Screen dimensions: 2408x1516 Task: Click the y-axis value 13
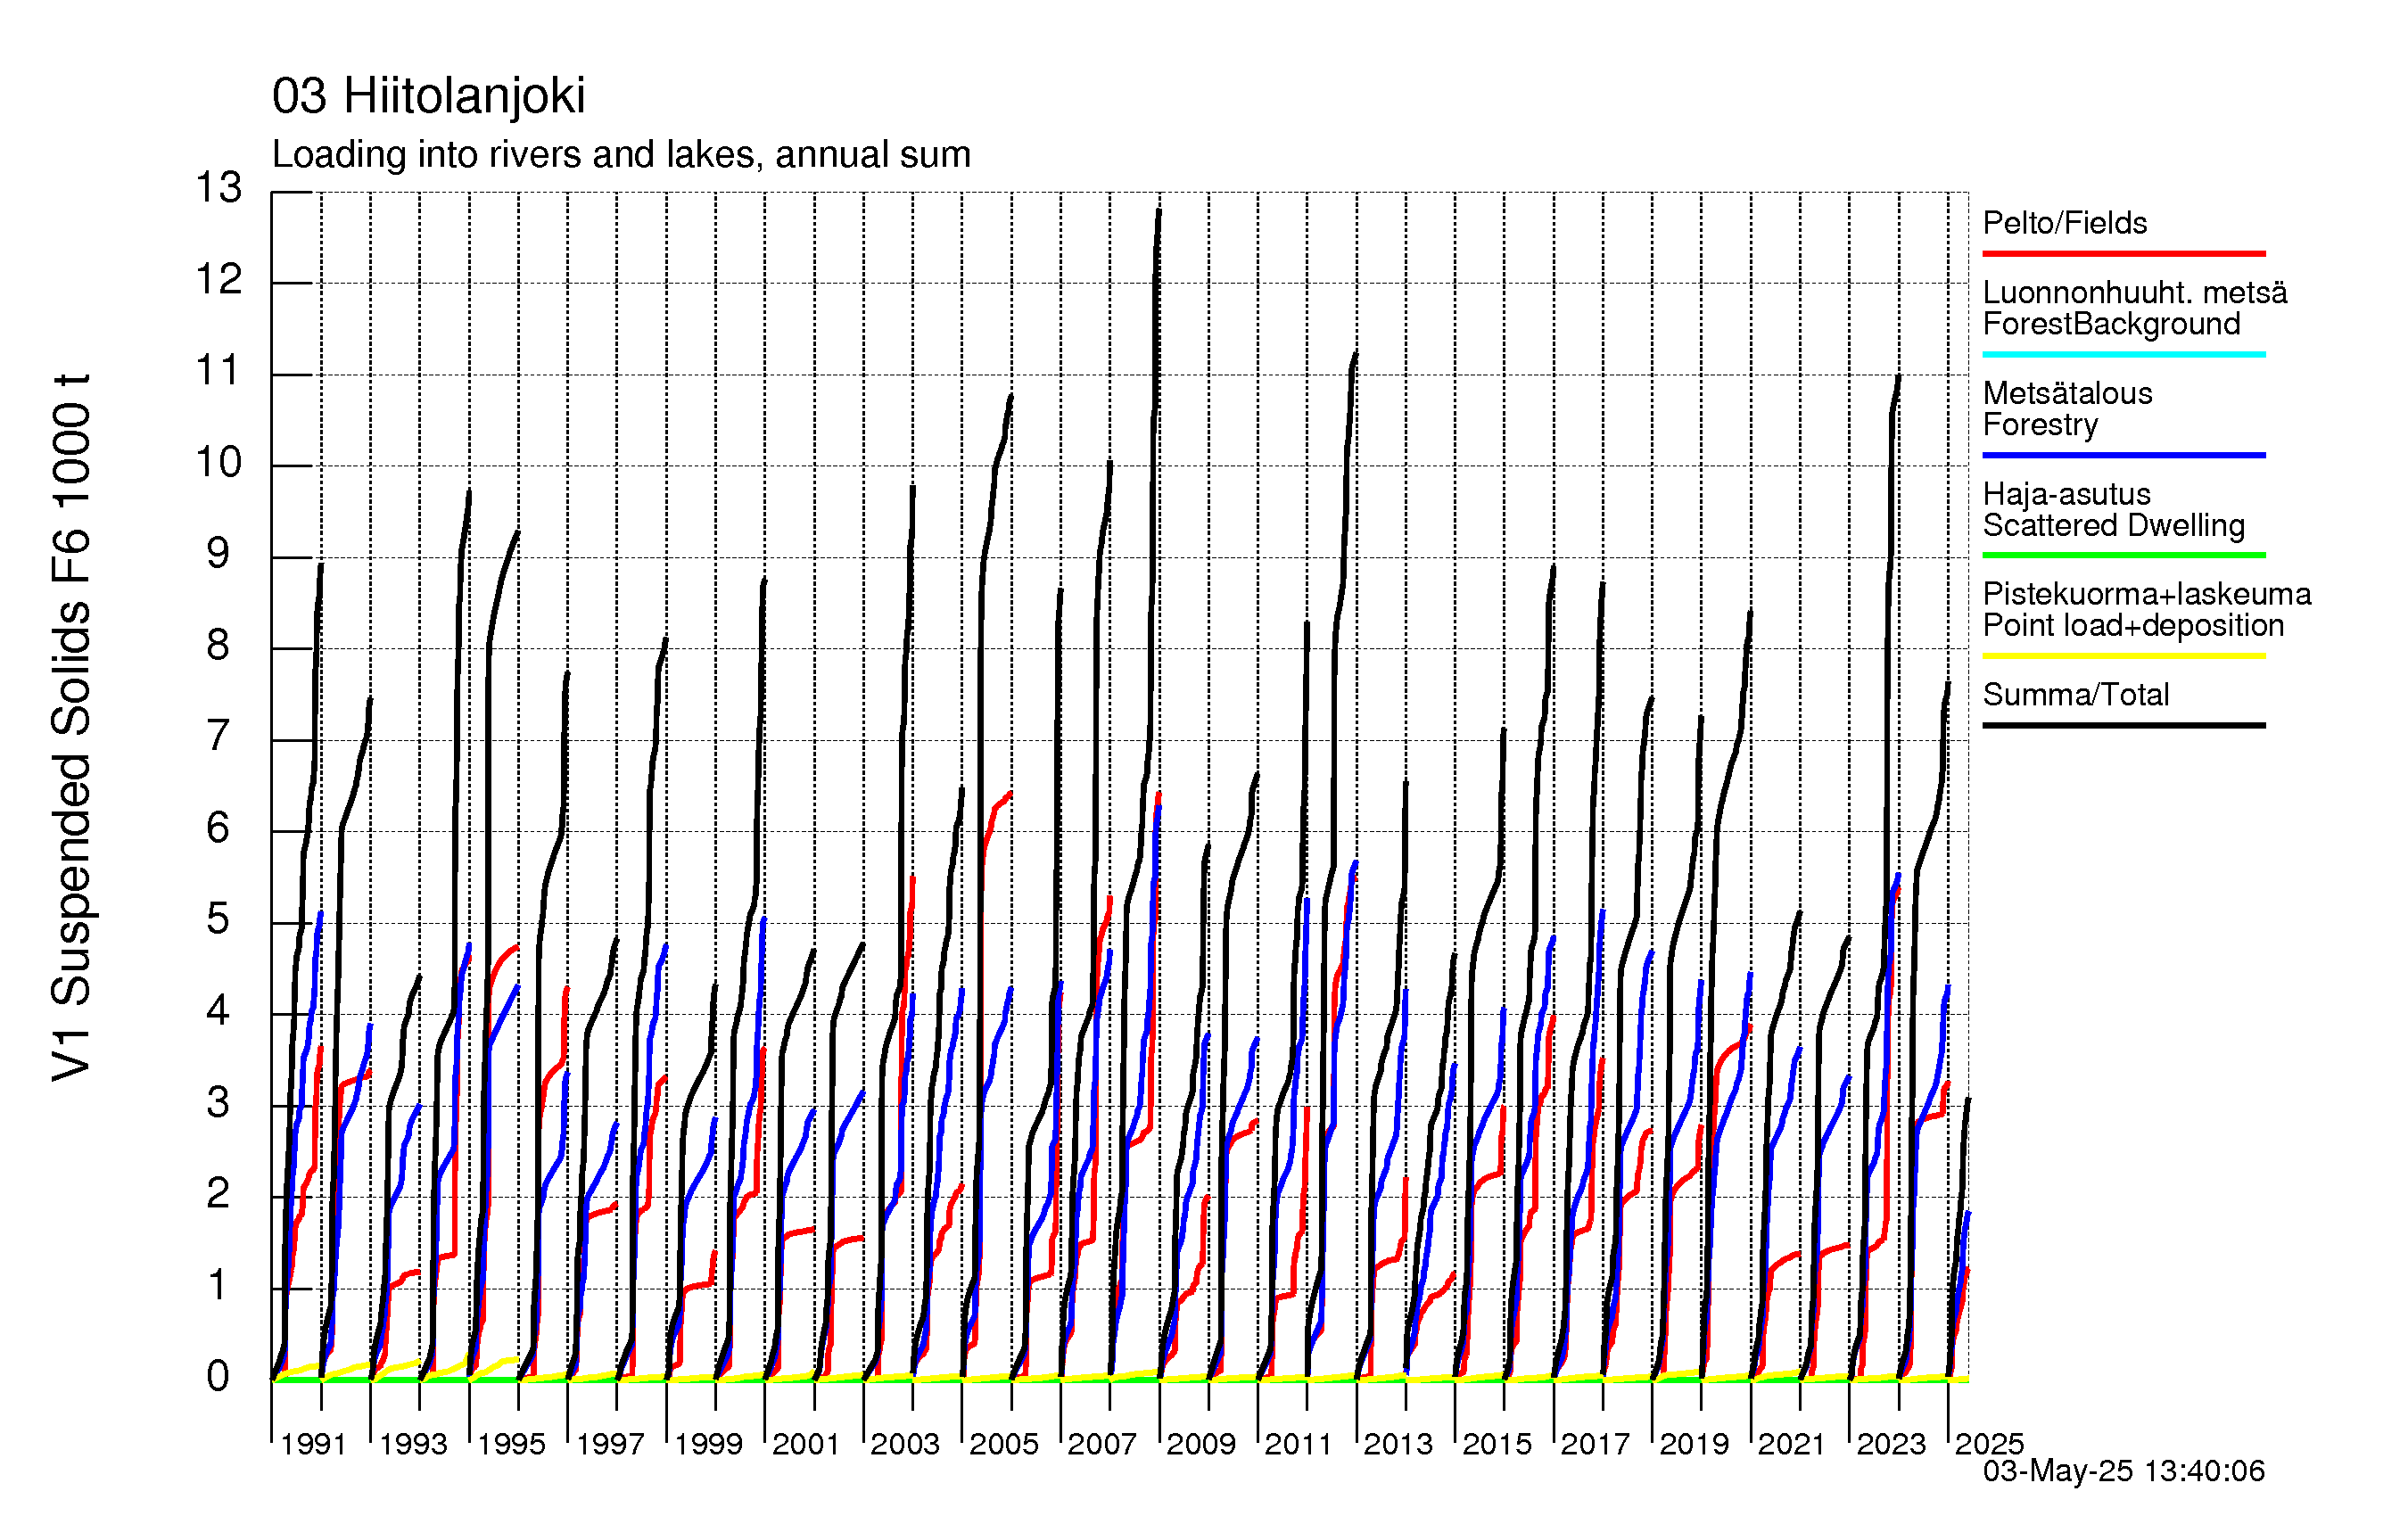(219, 188)
